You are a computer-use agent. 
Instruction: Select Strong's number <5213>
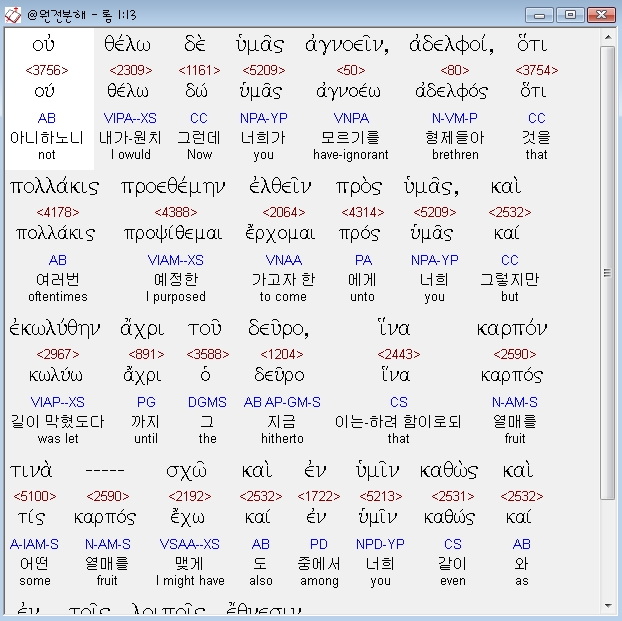pyautogui.click(x=381, y=496)
